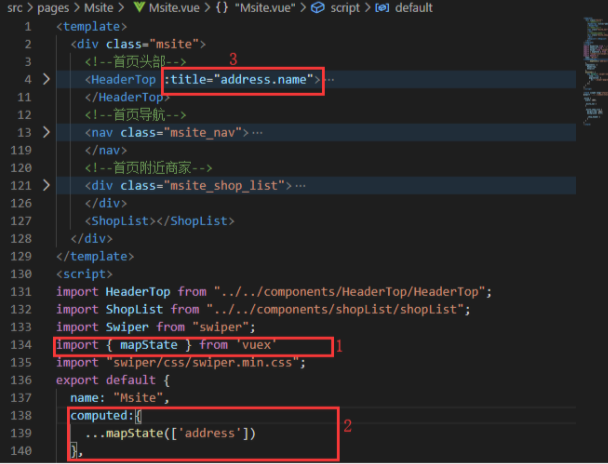Click 'Msite' folder breadcrumb segment

[x=99, y=7]
